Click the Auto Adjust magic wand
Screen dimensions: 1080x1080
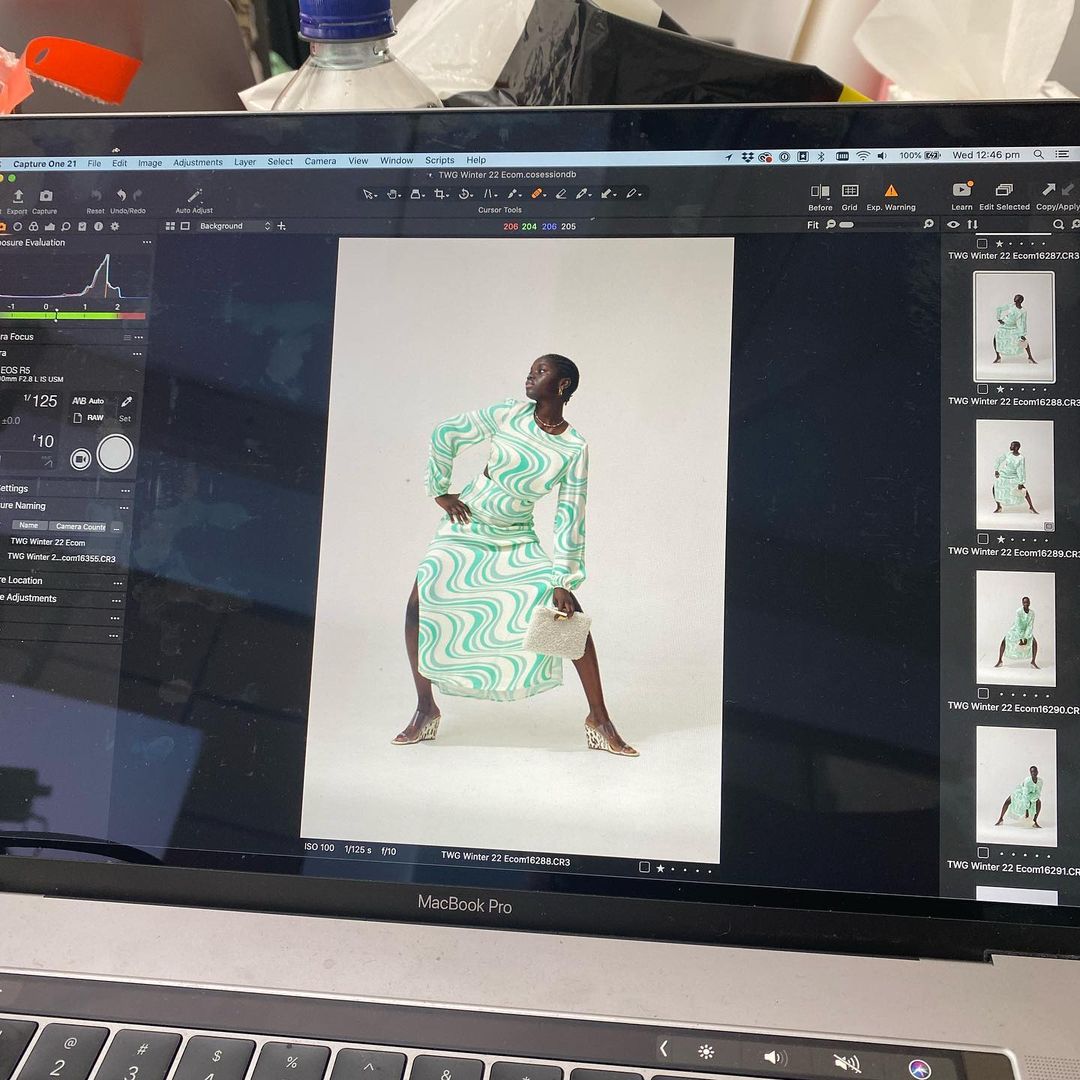click(194, 196)
